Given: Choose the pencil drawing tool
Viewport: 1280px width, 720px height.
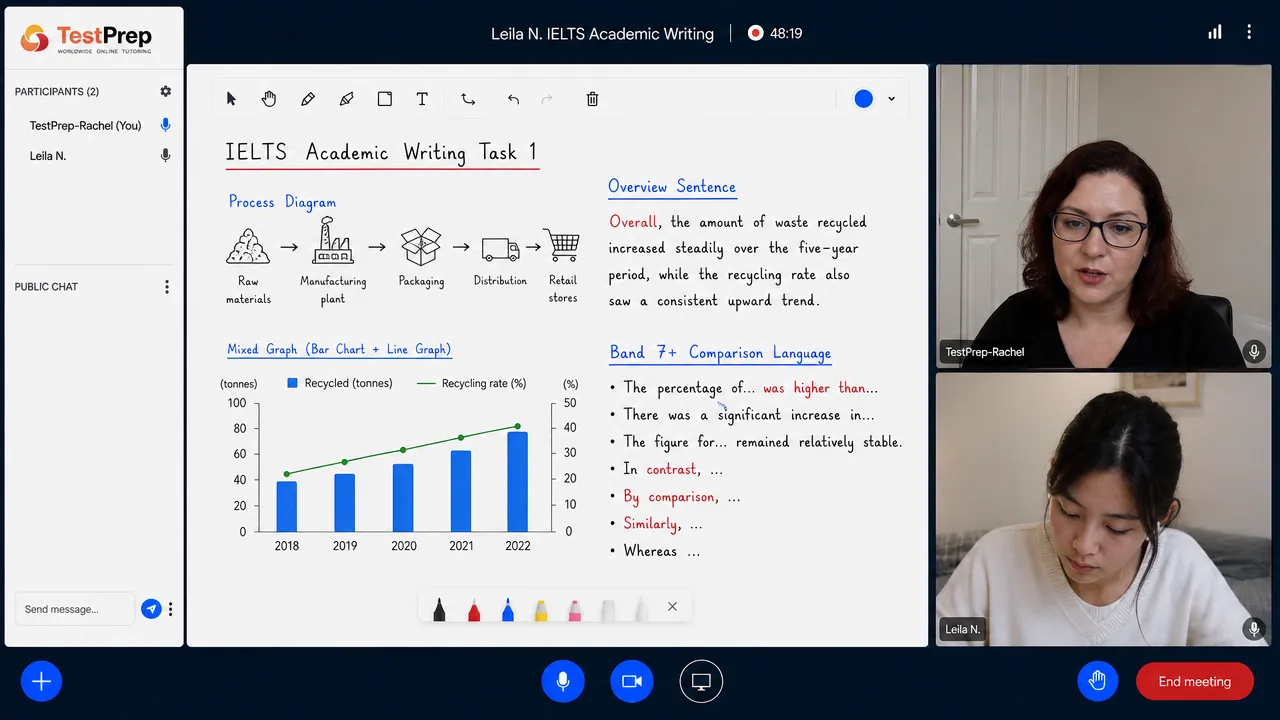Looking at the screenshot, I should [308, 99].
